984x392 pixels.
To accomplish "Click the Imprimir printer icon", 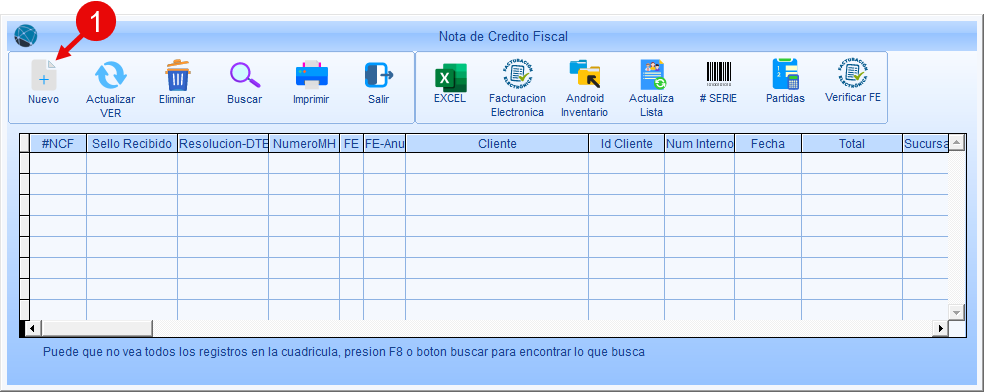I will click(x=312, y=75).
